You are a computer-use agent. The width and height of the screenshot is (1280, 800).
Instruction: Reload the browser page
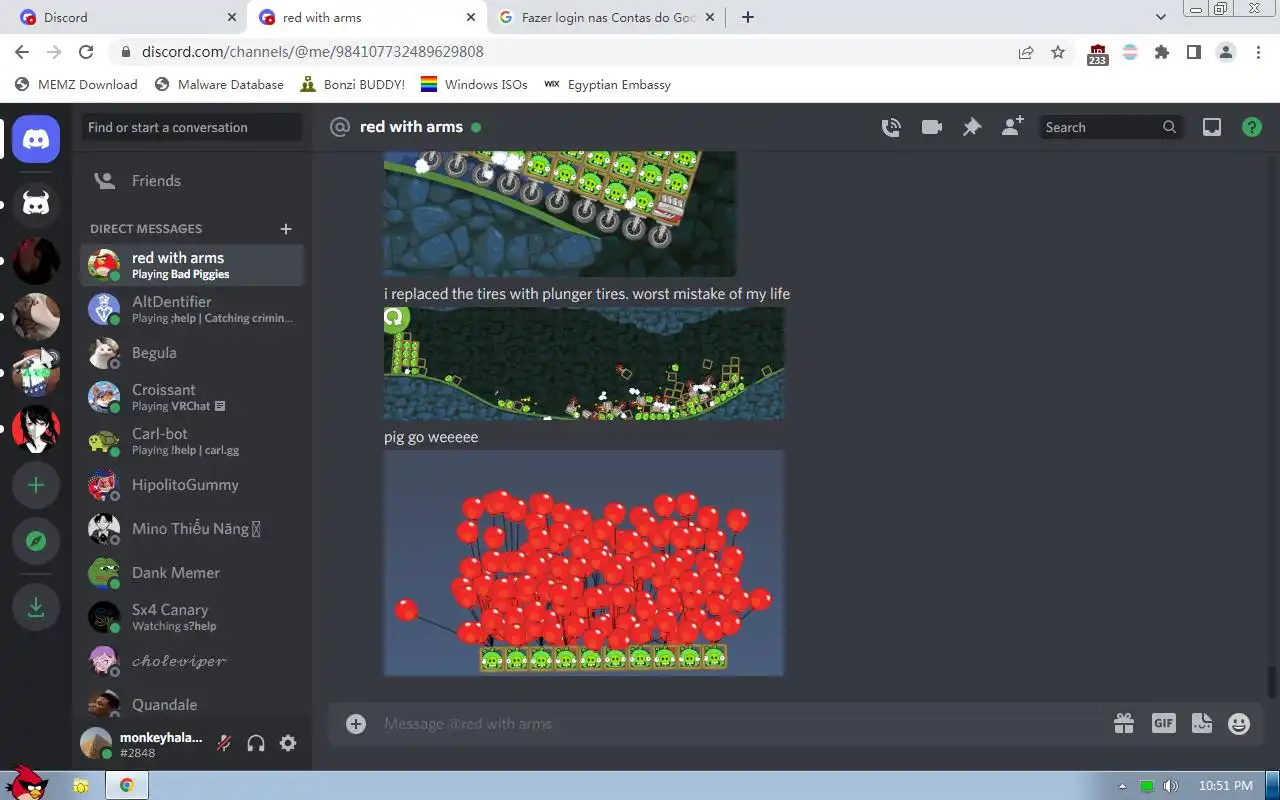click(x=86, y=52)
